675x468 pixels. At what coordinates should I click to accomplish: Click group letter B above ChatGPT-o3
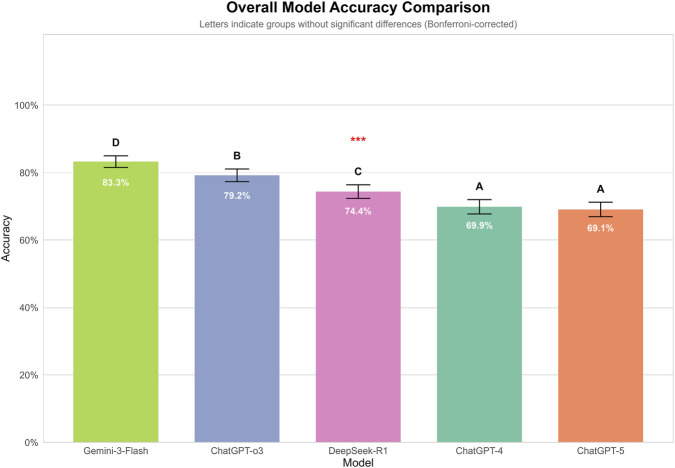coord(237,156)
